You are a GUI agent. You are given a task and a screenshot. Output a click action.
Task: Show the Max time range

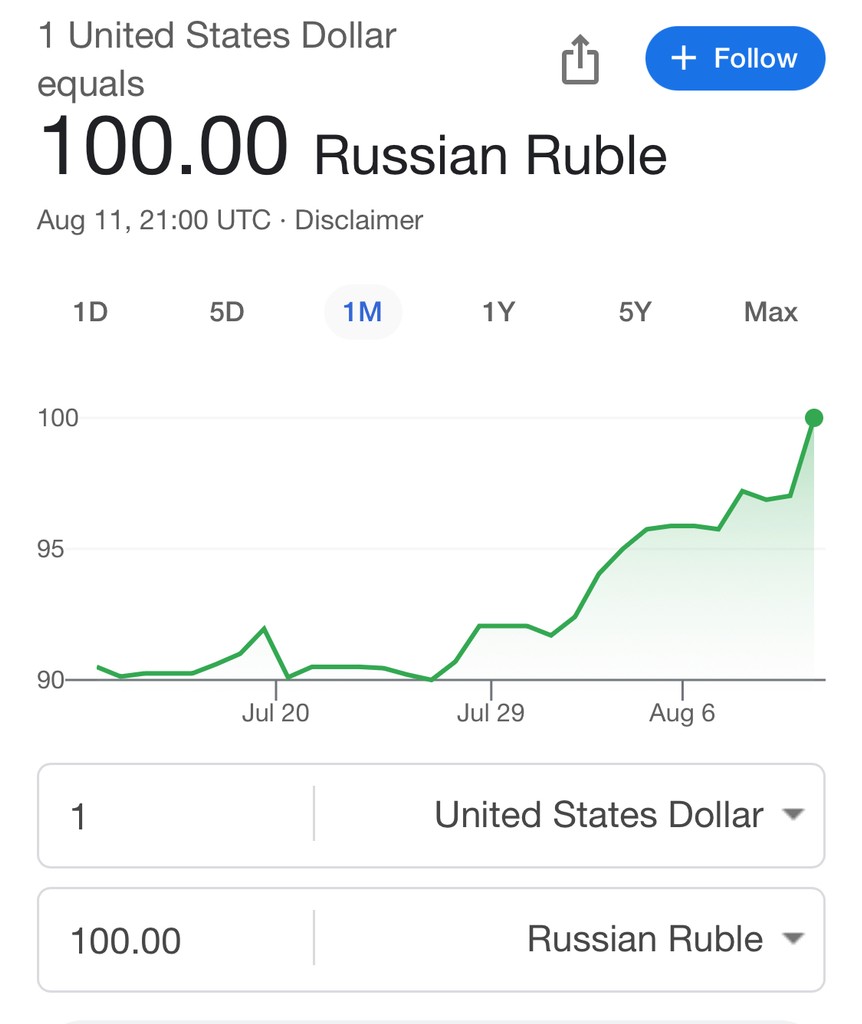click(770, 312)
